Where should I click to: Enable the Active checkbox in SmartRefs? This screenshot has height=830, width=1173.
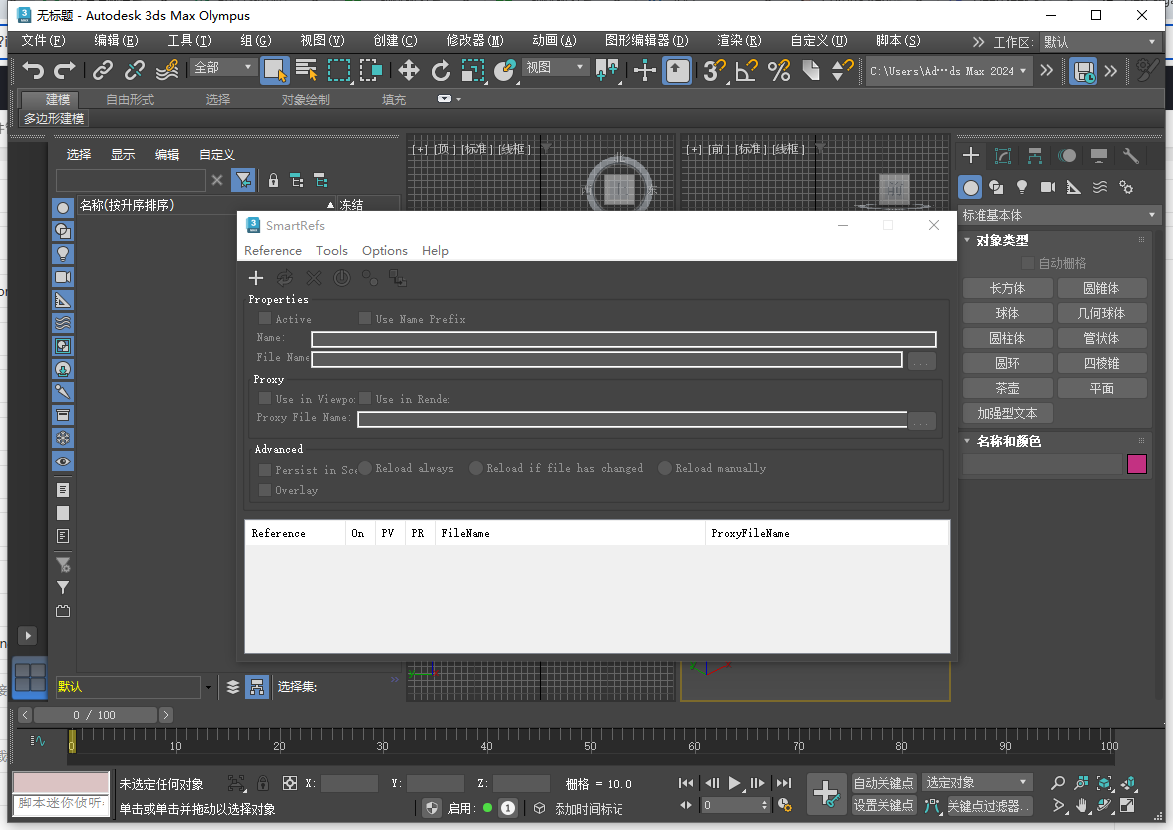tap(264, 318)
